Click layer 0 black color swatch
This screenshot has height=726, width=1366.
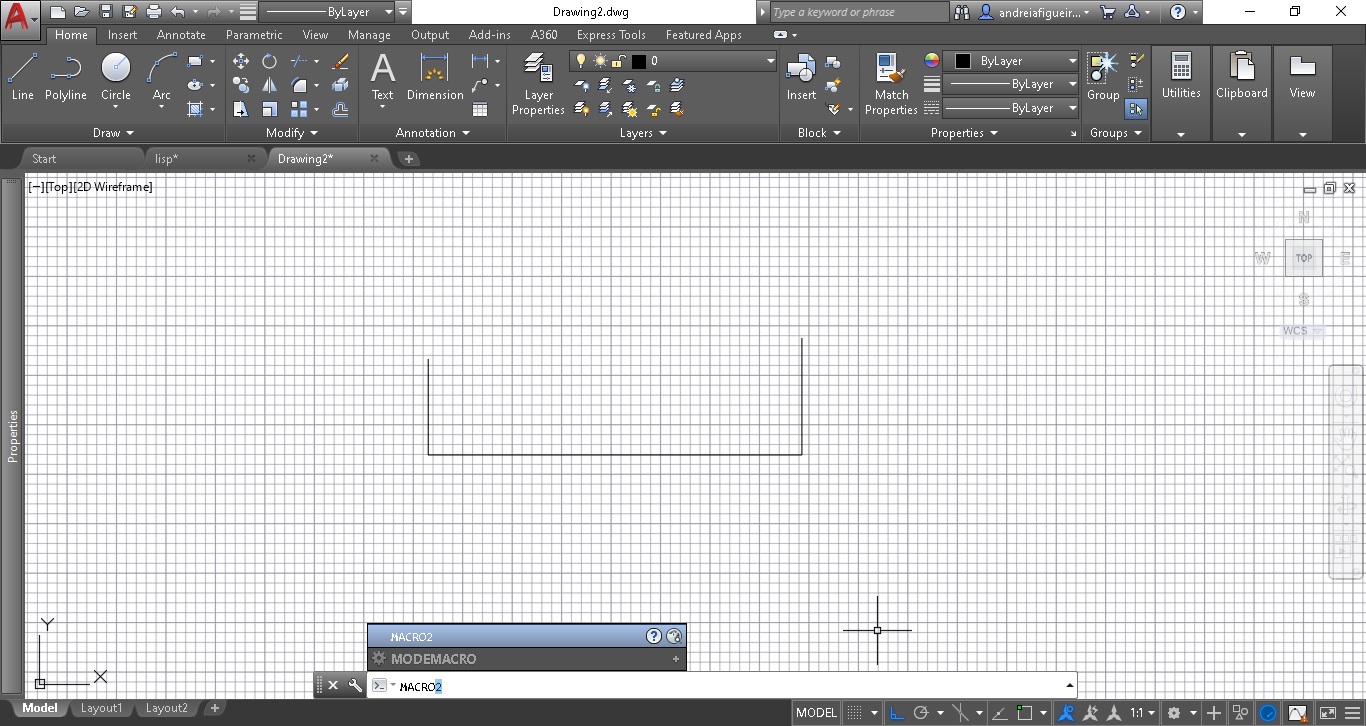tap(638, 61)
